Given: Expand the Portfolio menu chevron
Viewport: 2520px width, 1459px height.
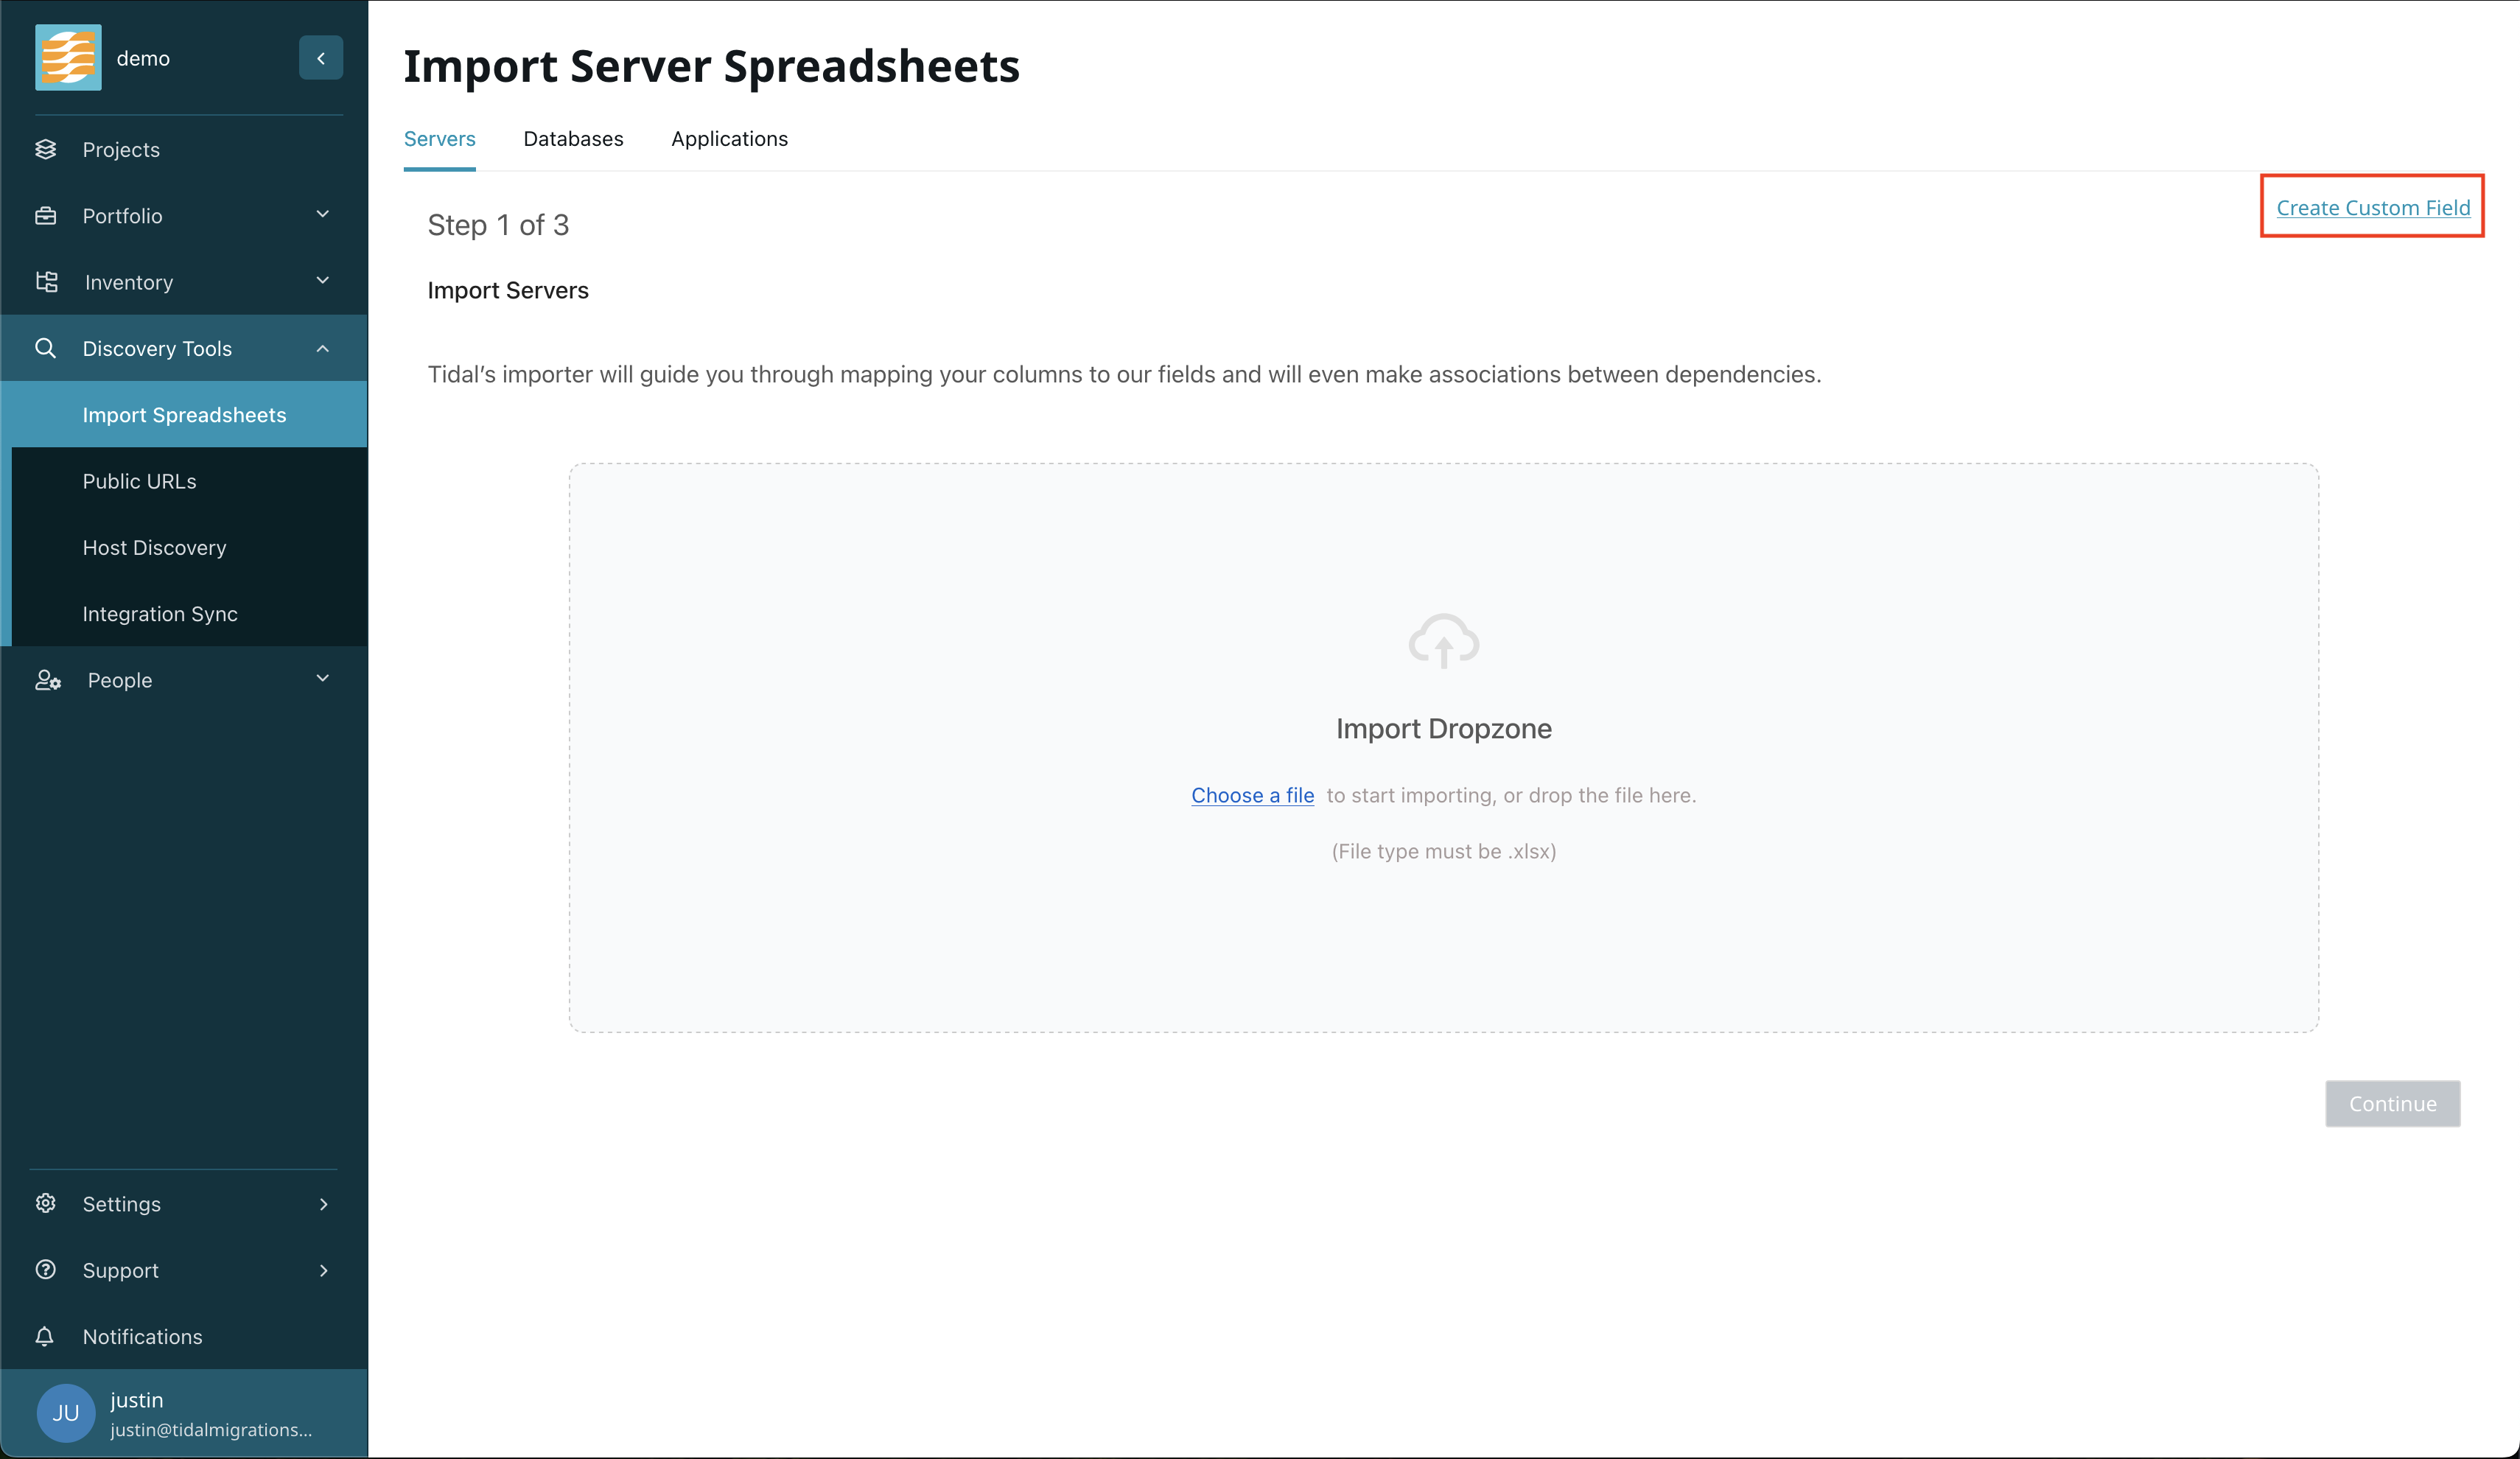Looking at the screenshot, I should coord(322,214).
